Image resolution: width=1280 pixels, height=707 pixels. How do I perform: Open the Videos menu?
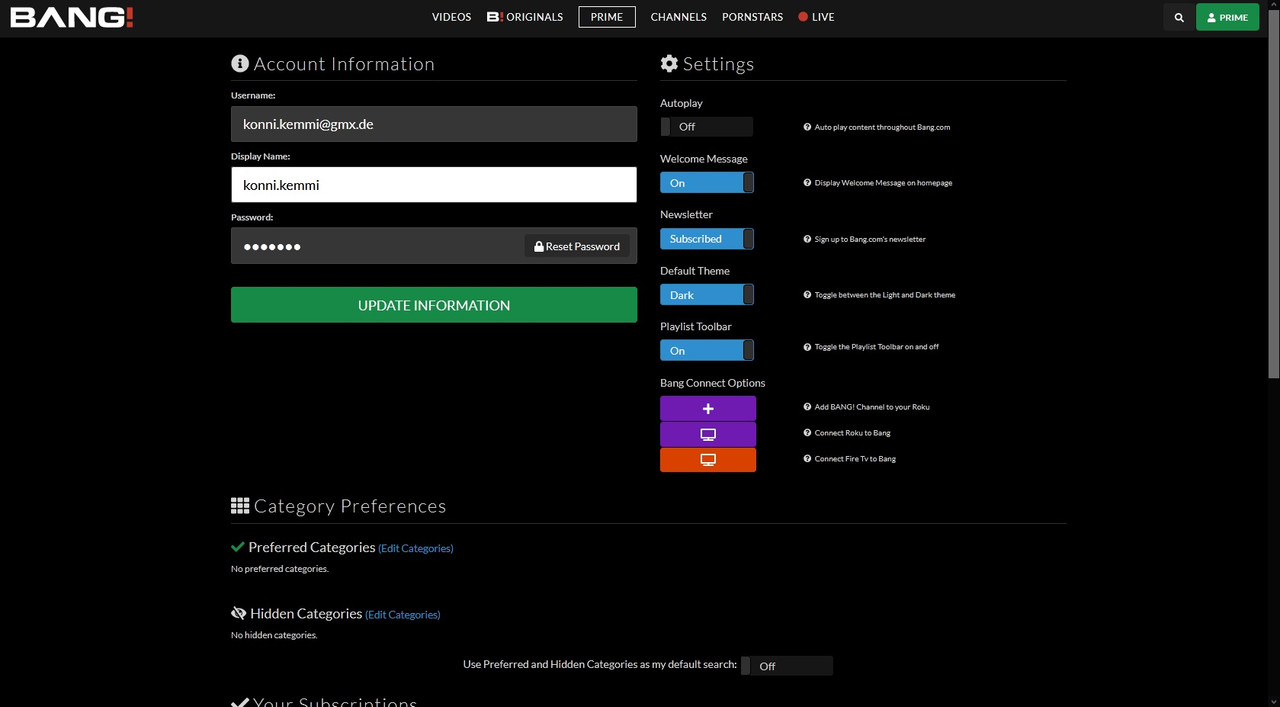pos(451,17)
